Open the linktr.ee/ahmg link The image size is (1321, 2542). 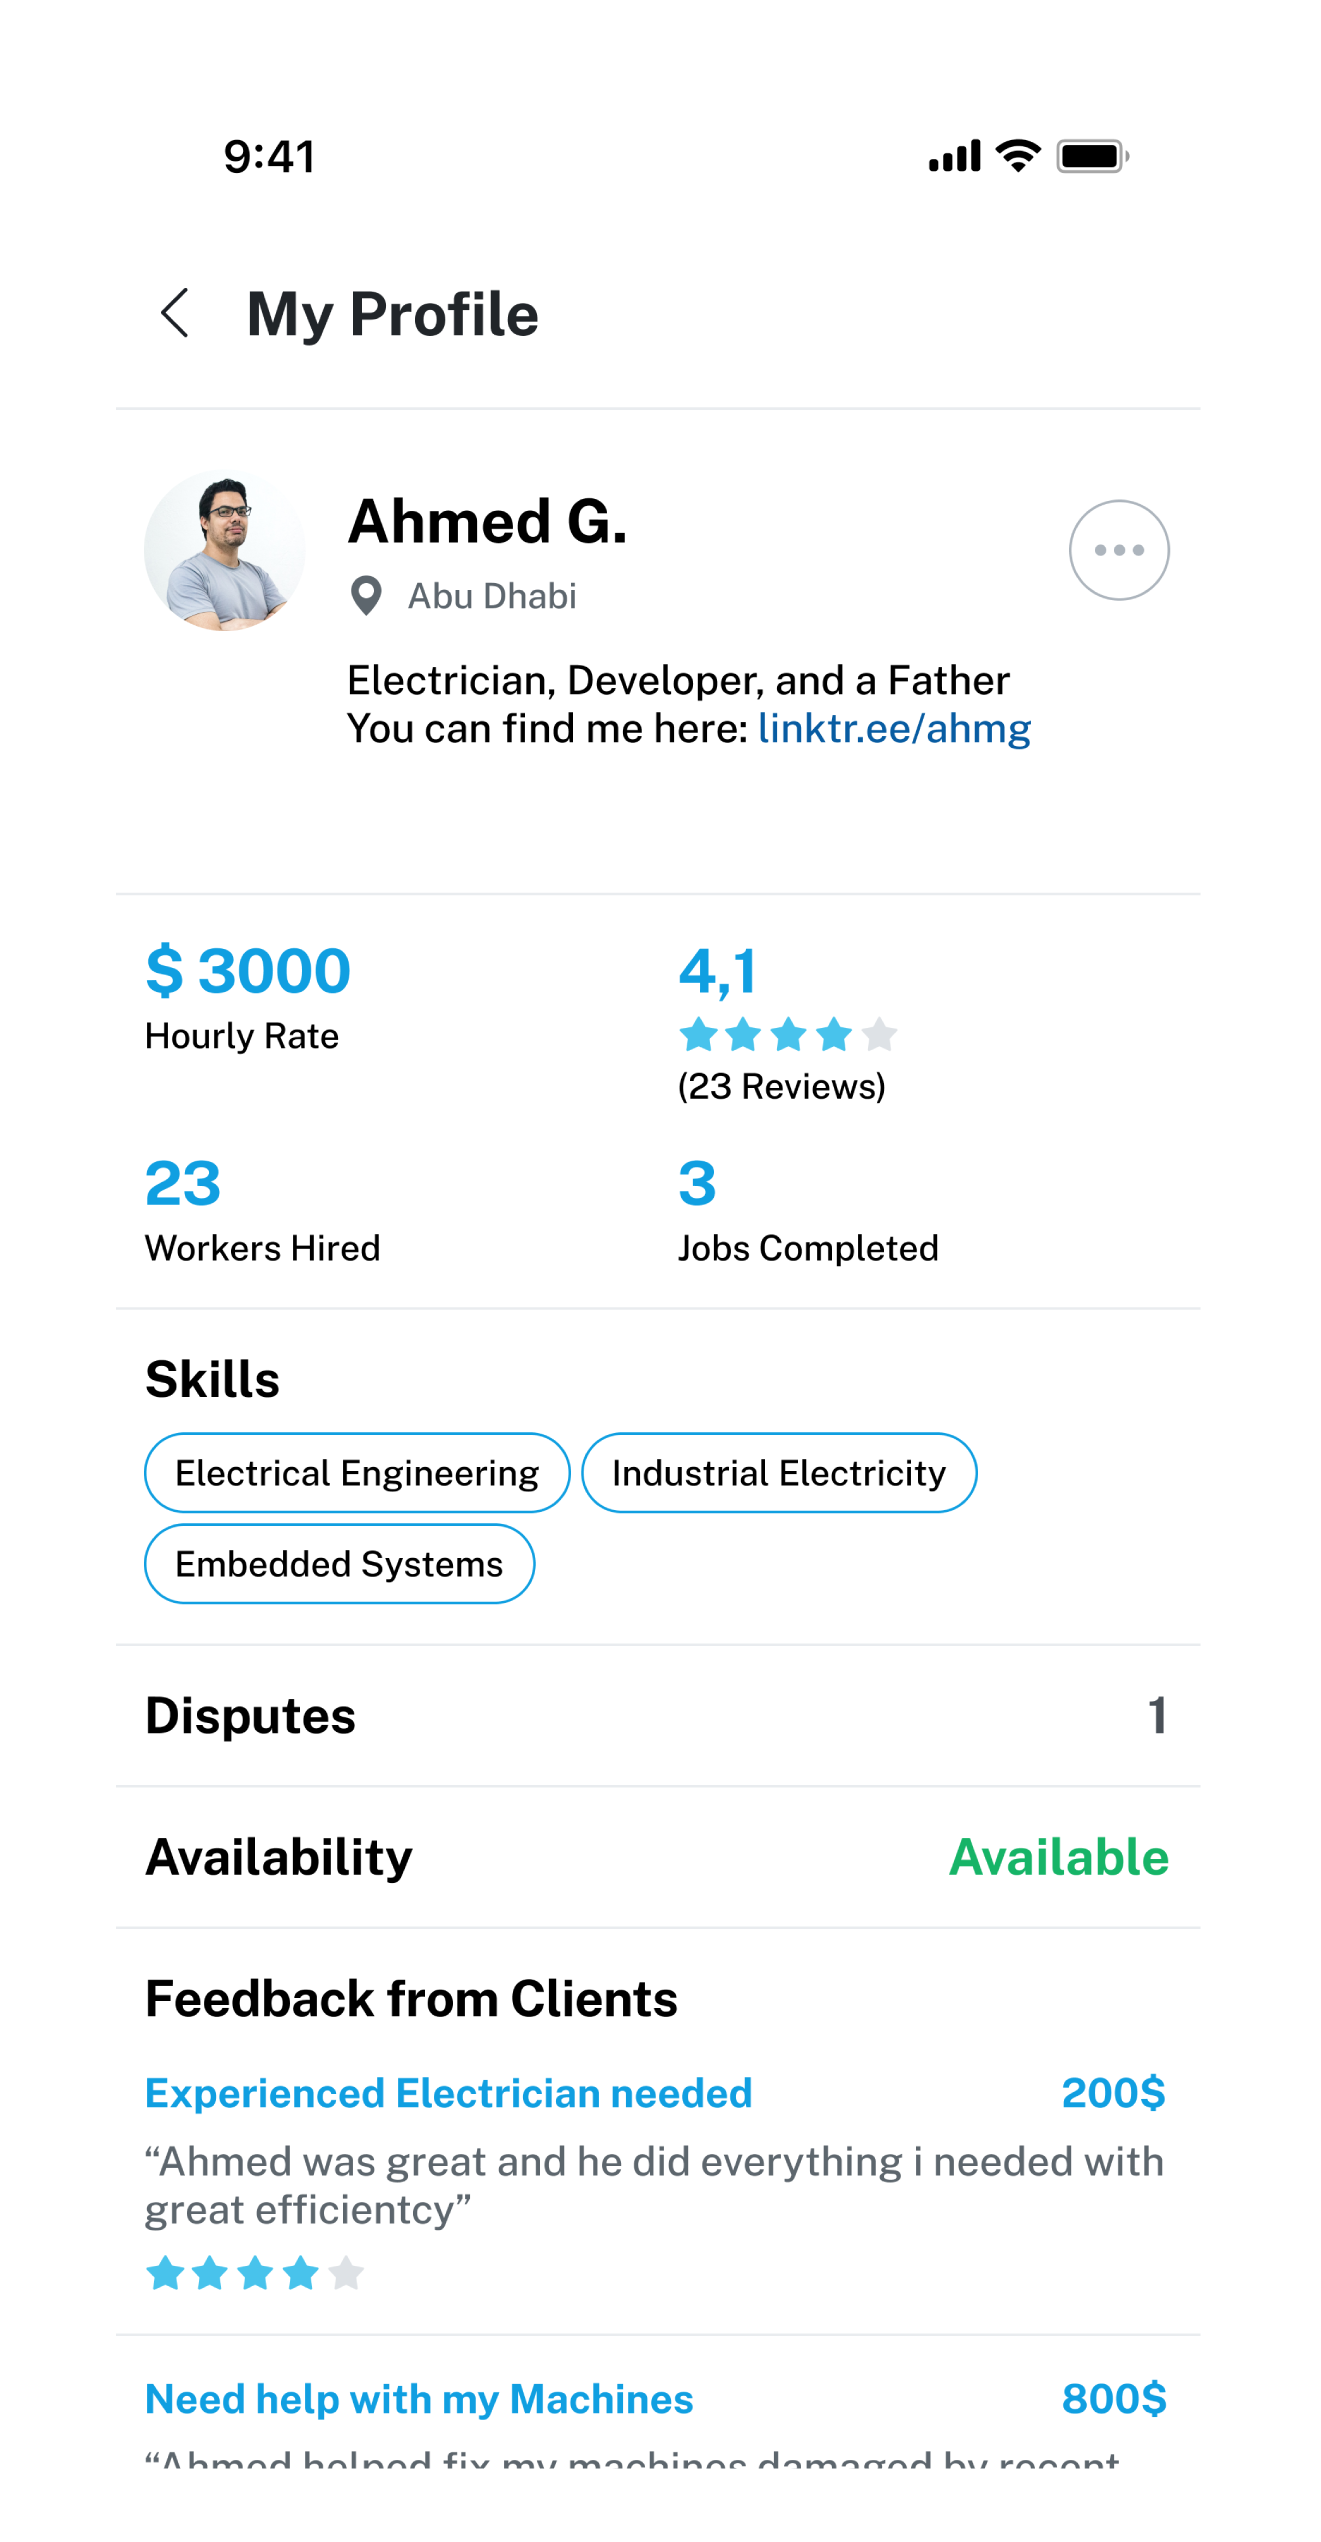(894, 728)
